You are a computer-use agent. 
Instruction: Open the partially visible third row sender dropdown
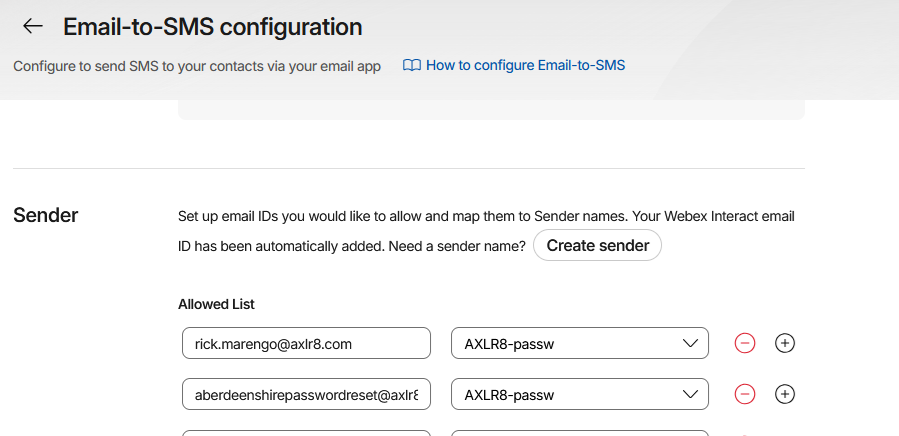pos(579,433)
